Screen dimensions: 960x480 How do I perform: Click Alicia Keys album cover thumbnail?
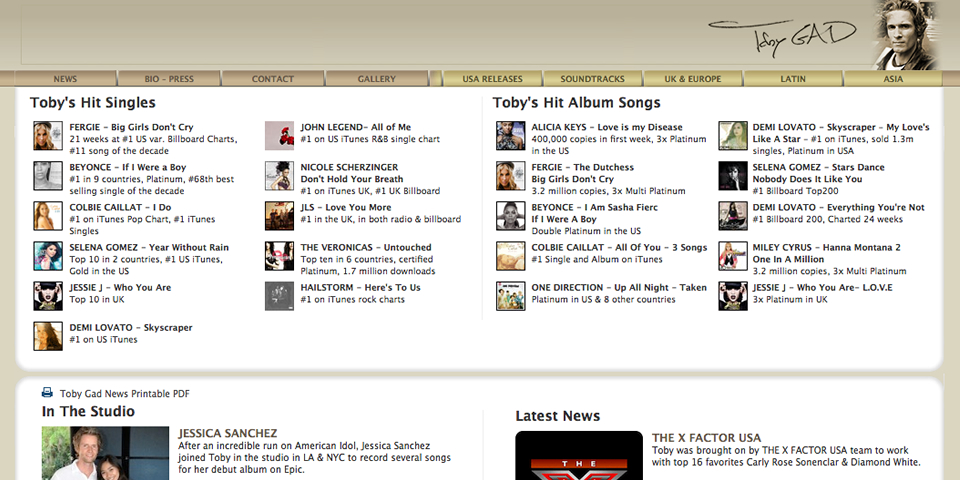pos(511,136)
